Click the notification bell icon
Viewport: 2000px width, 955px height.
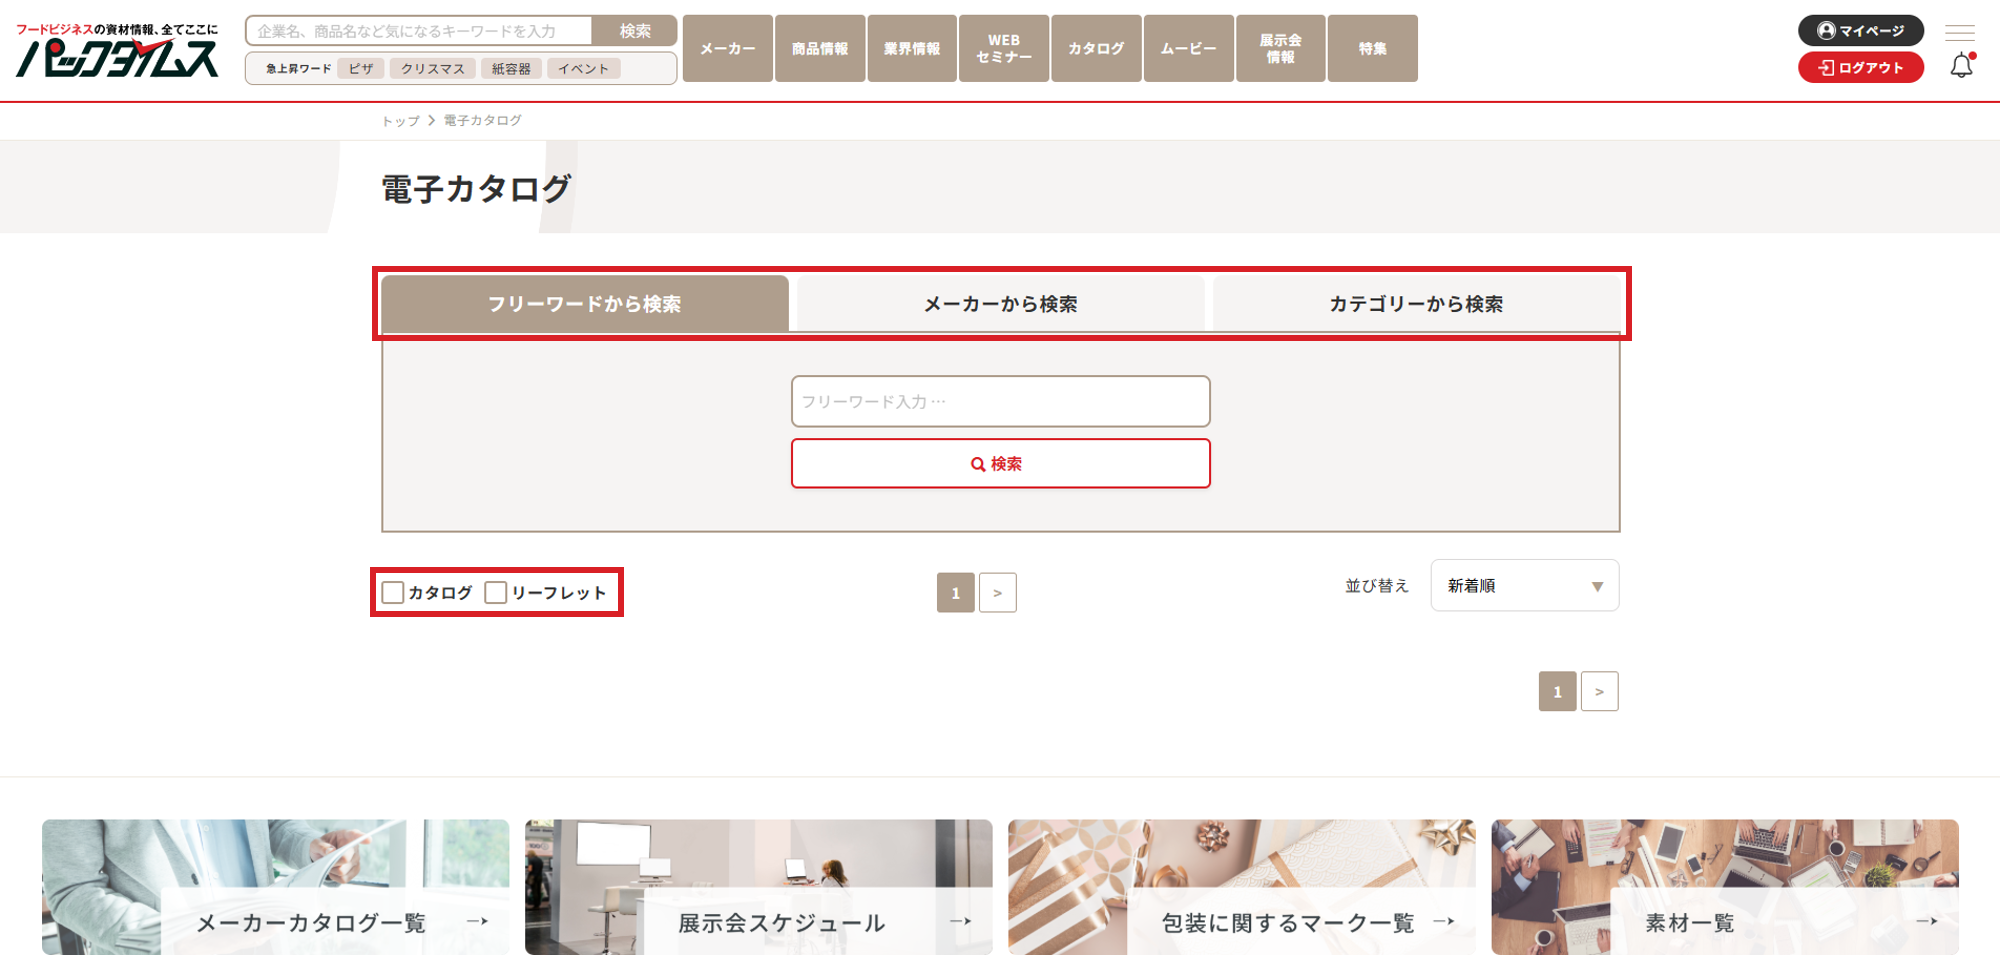tap(1961, 67)
